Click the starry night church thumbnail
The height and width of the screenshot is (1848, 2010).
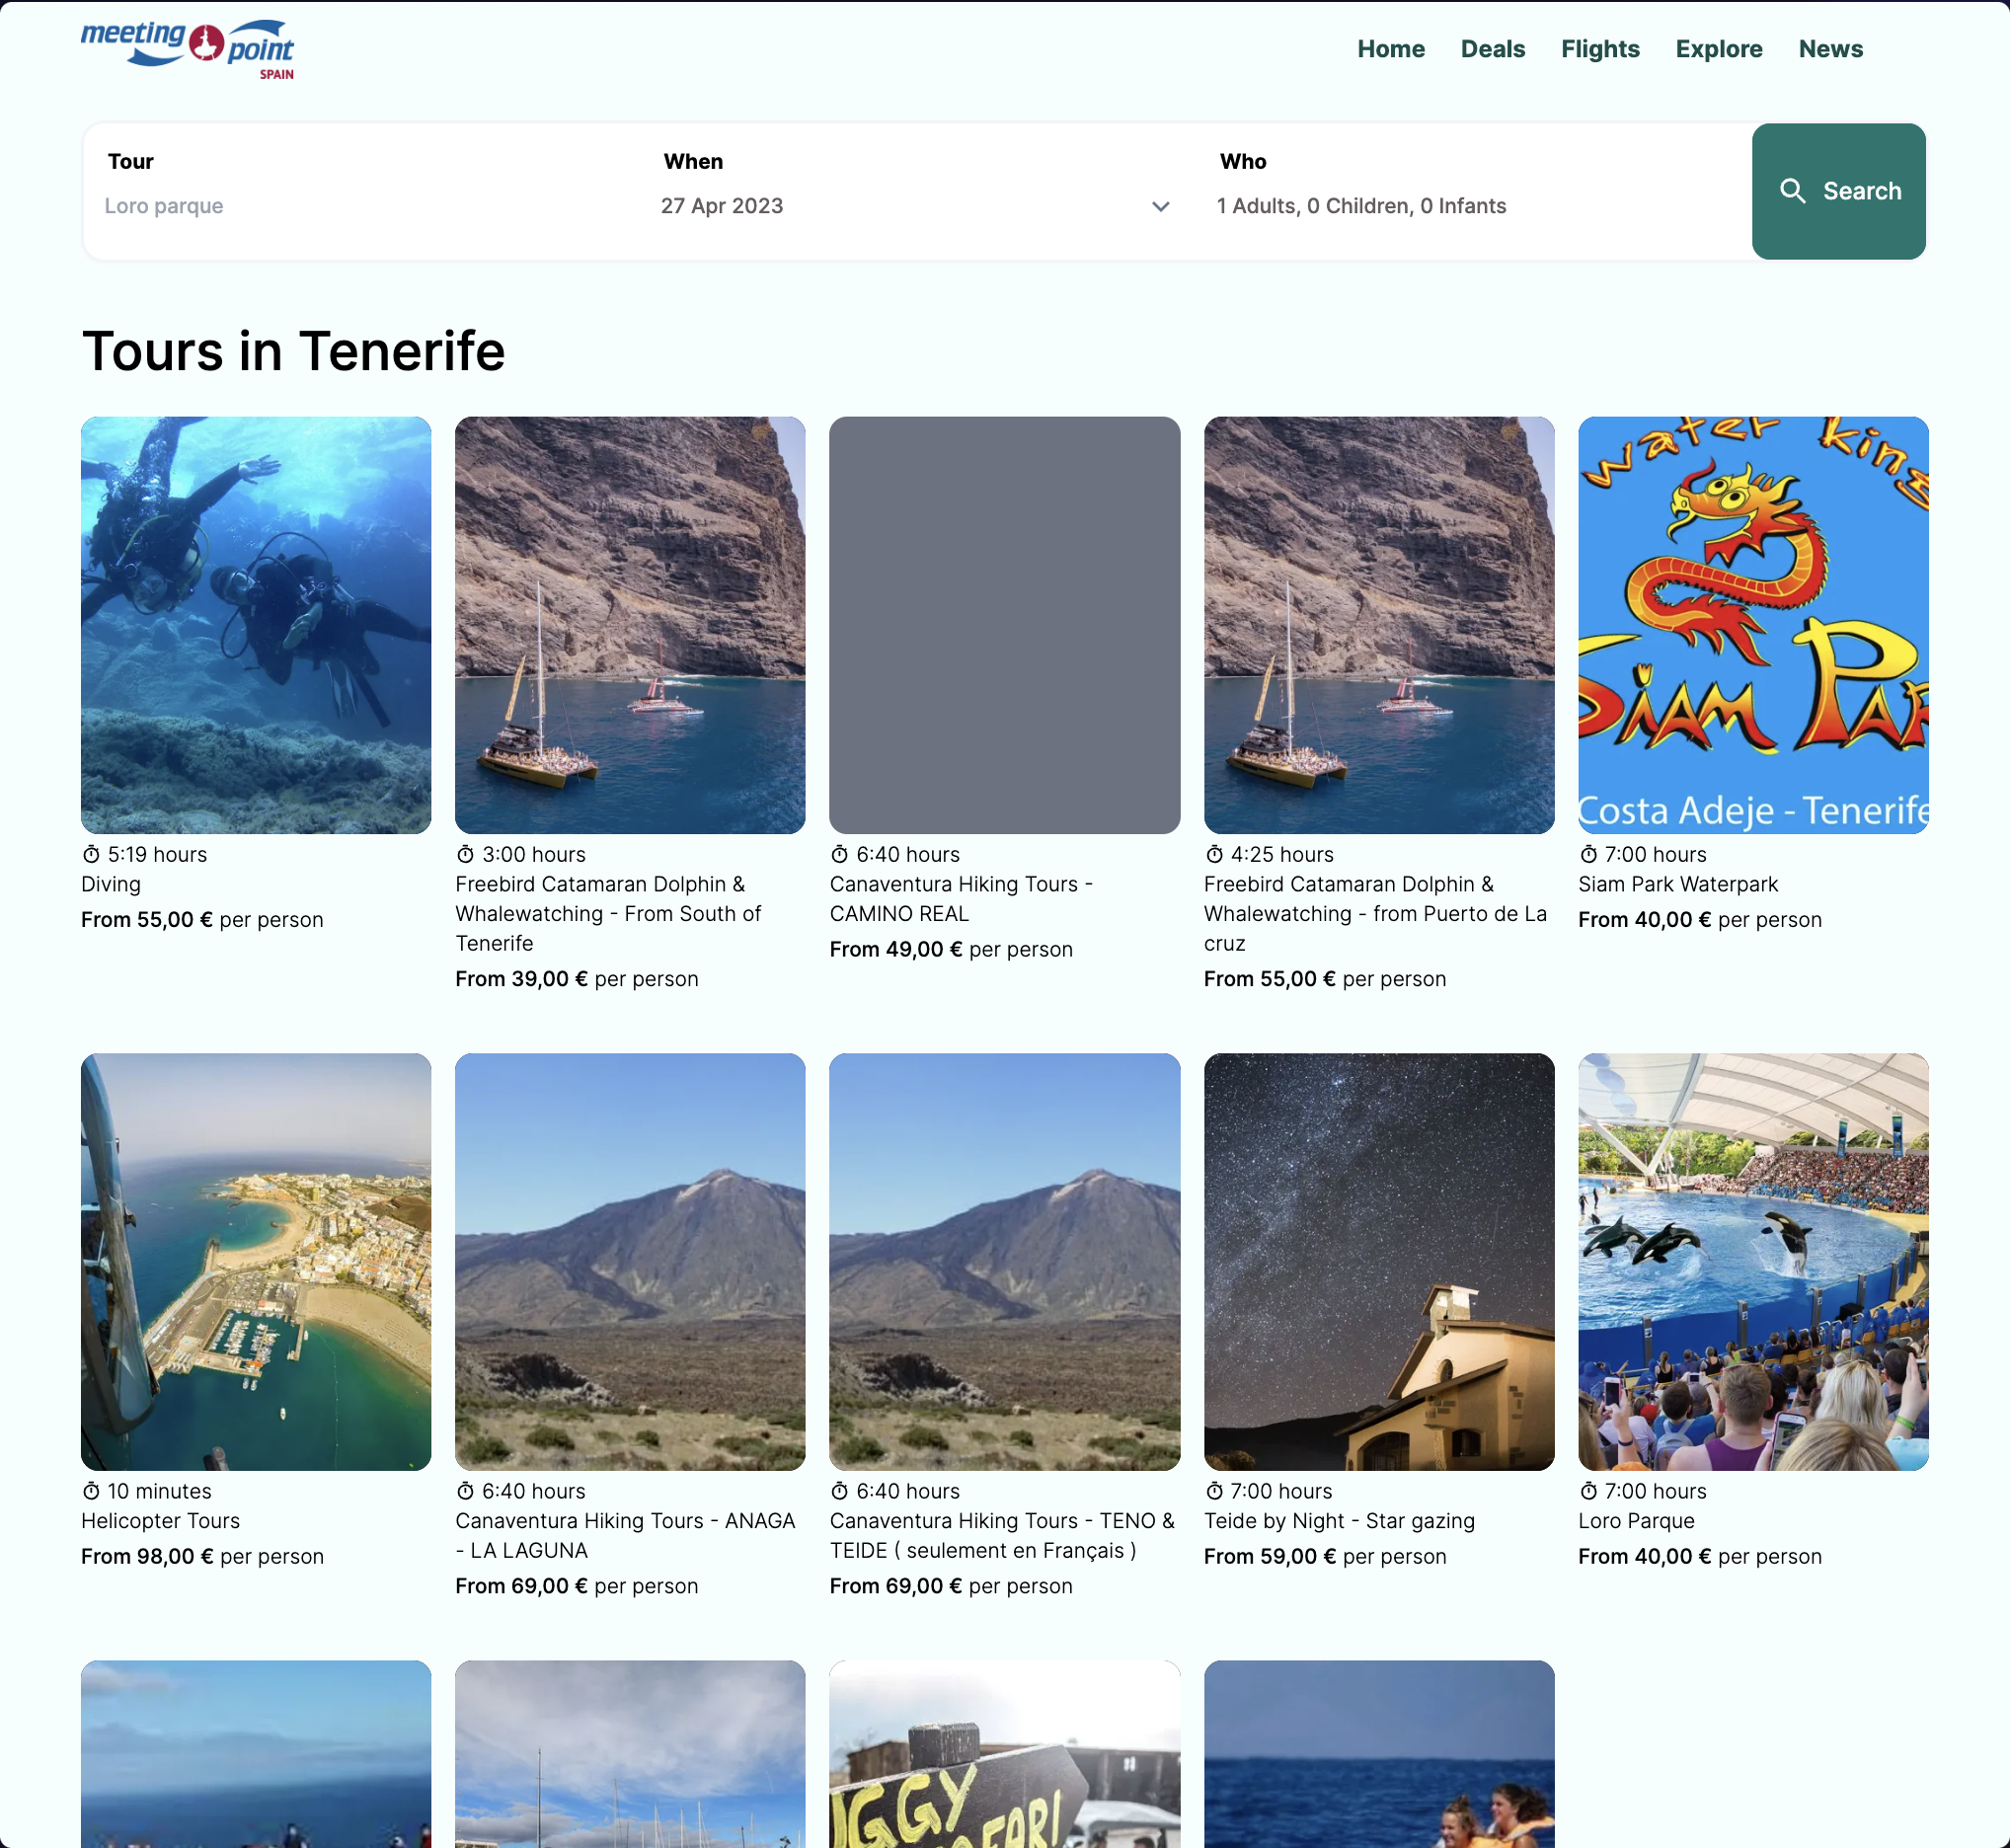coord(1379,1261)
